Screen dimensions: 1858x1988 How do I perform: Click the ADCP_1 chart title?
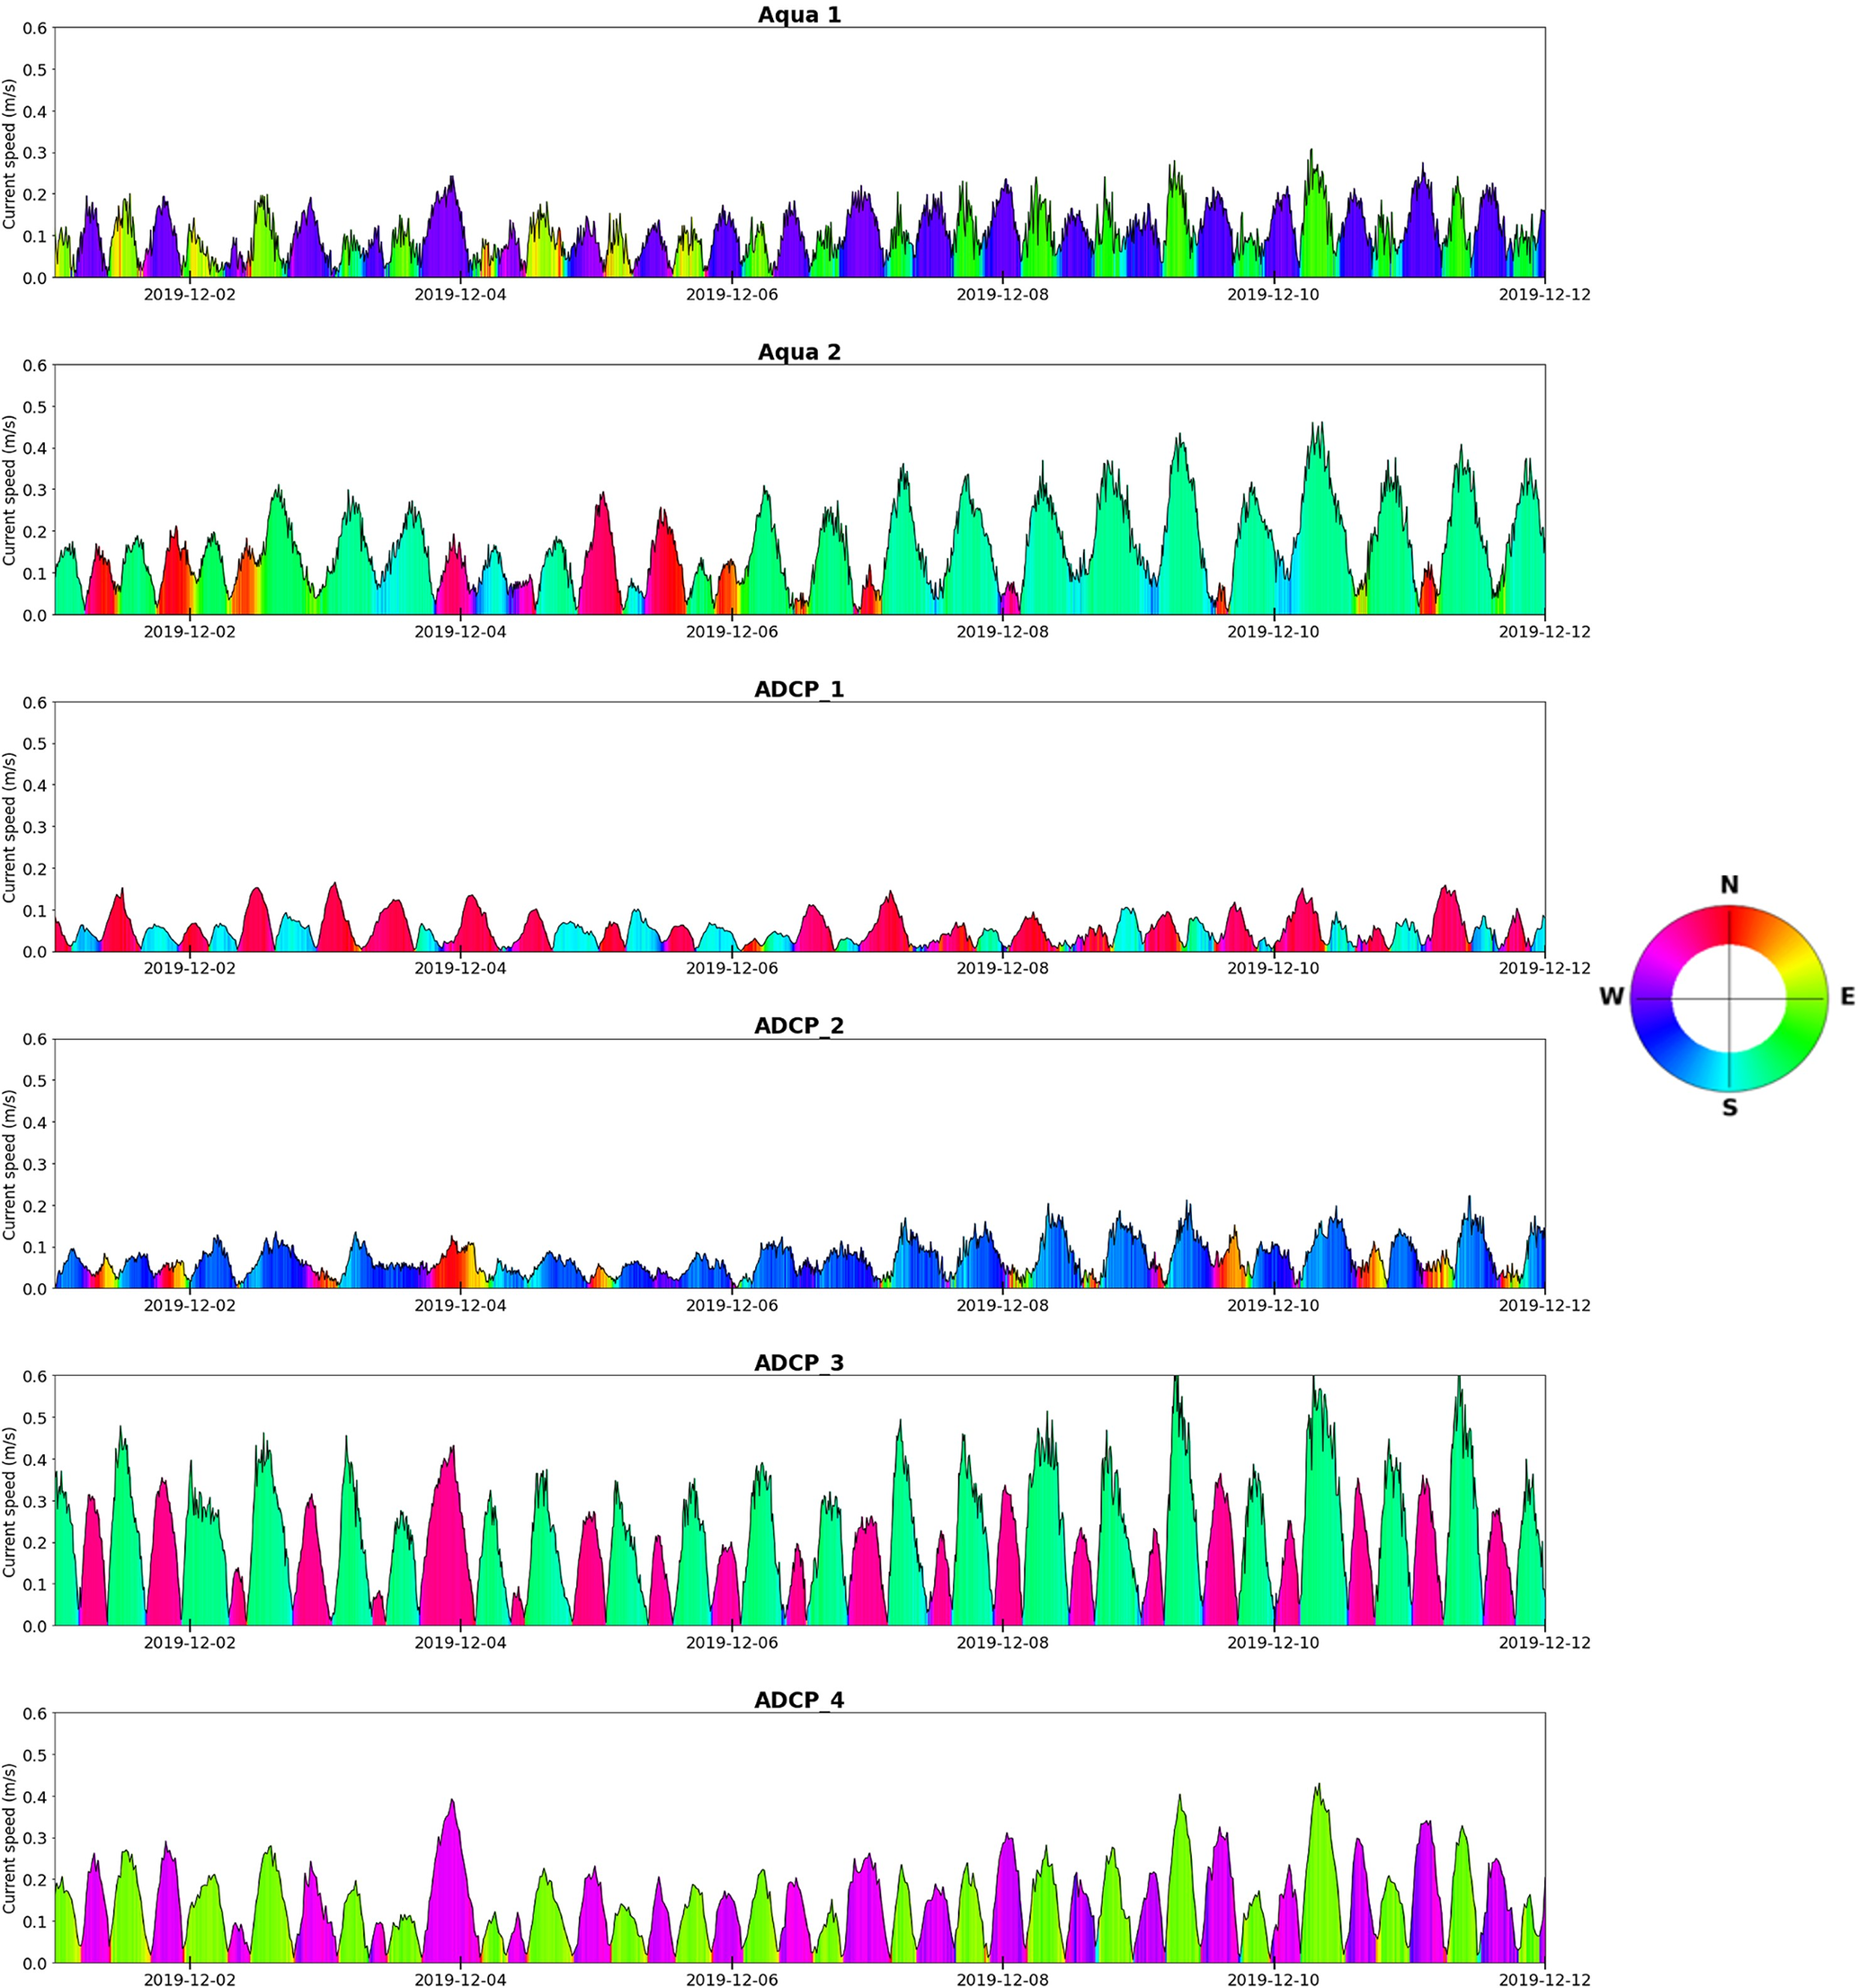tap(799, 689)
